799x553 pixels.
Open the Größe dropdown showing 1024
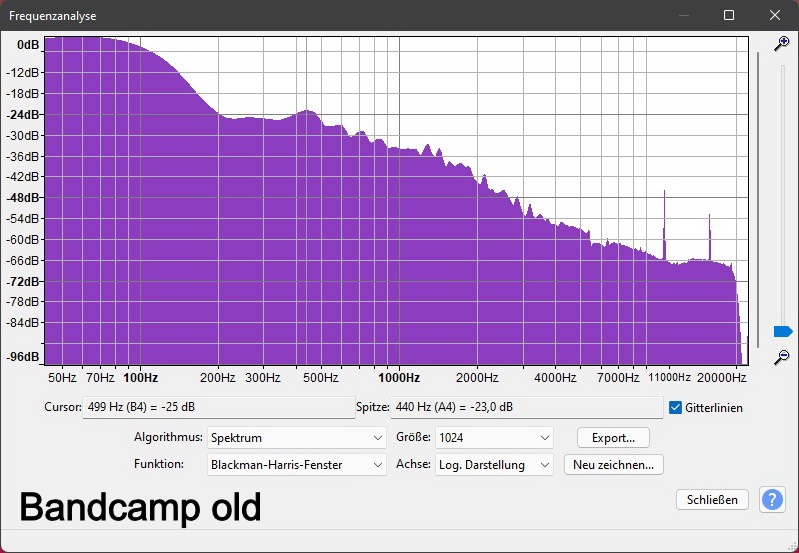click(x=494, y=438)
